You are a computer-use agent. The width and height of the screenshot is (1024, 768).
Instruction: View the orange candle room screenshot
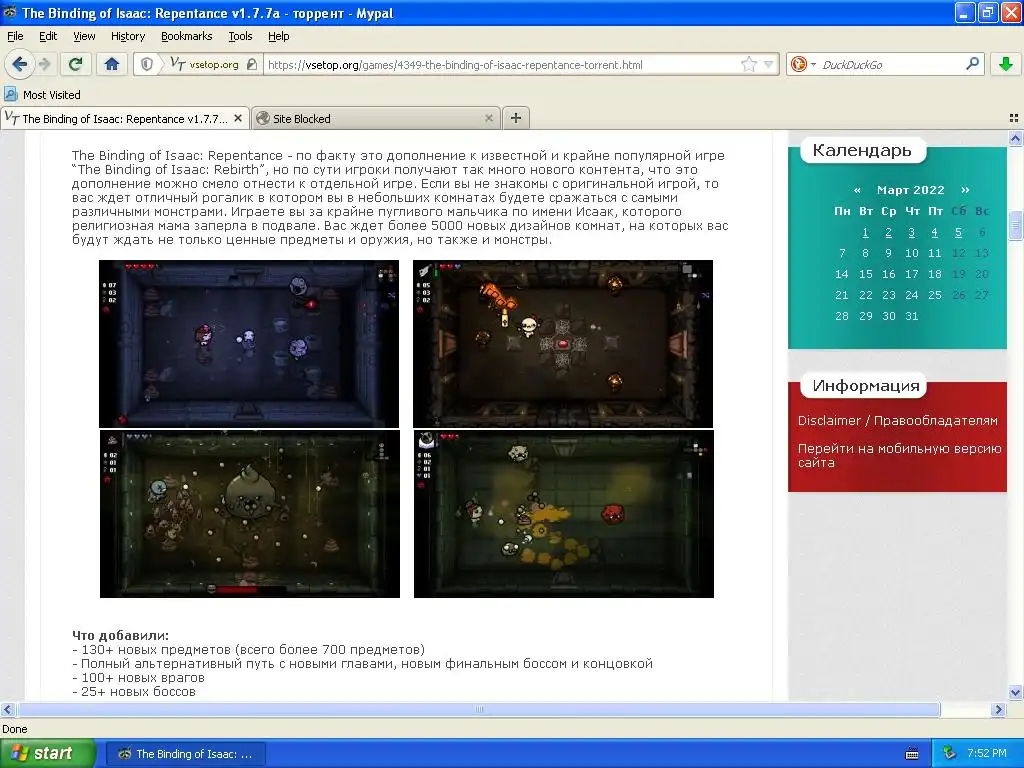(x=563, y=344)
